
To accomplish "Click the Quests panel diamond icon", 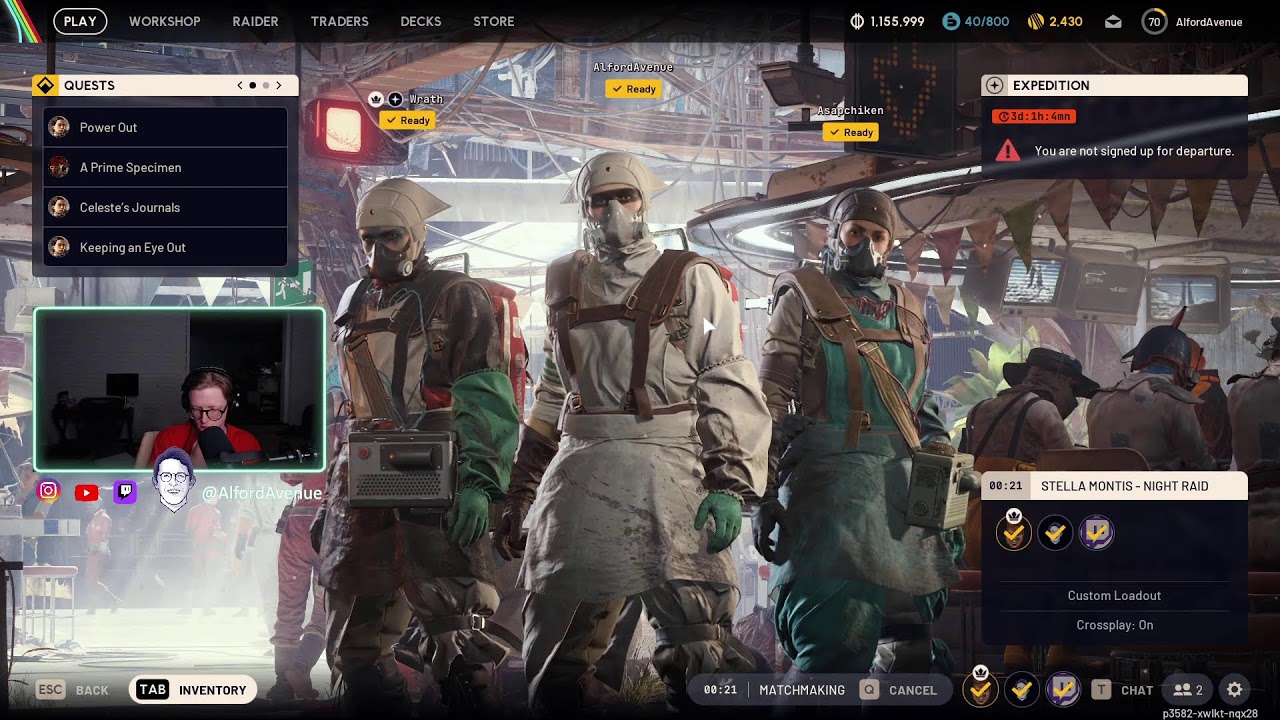I will 44,85.
